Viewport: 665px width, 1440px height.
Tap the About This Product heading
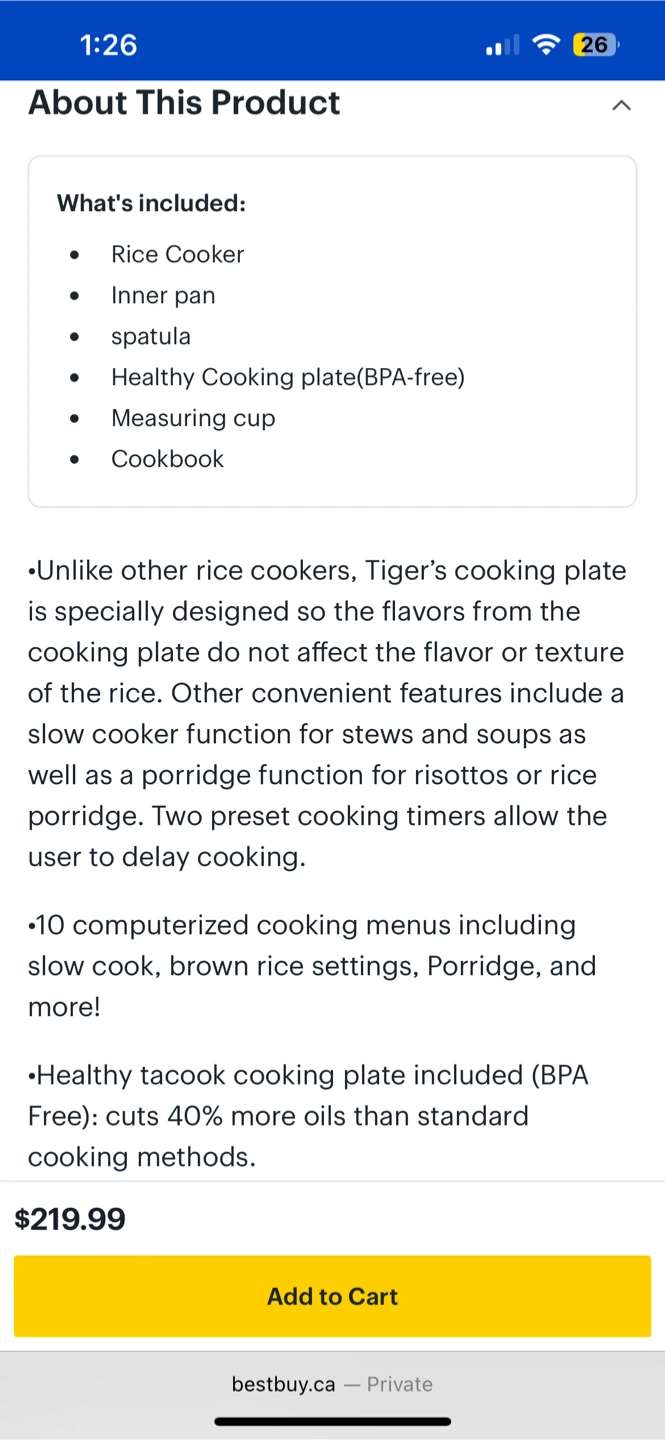coord(184,103)
